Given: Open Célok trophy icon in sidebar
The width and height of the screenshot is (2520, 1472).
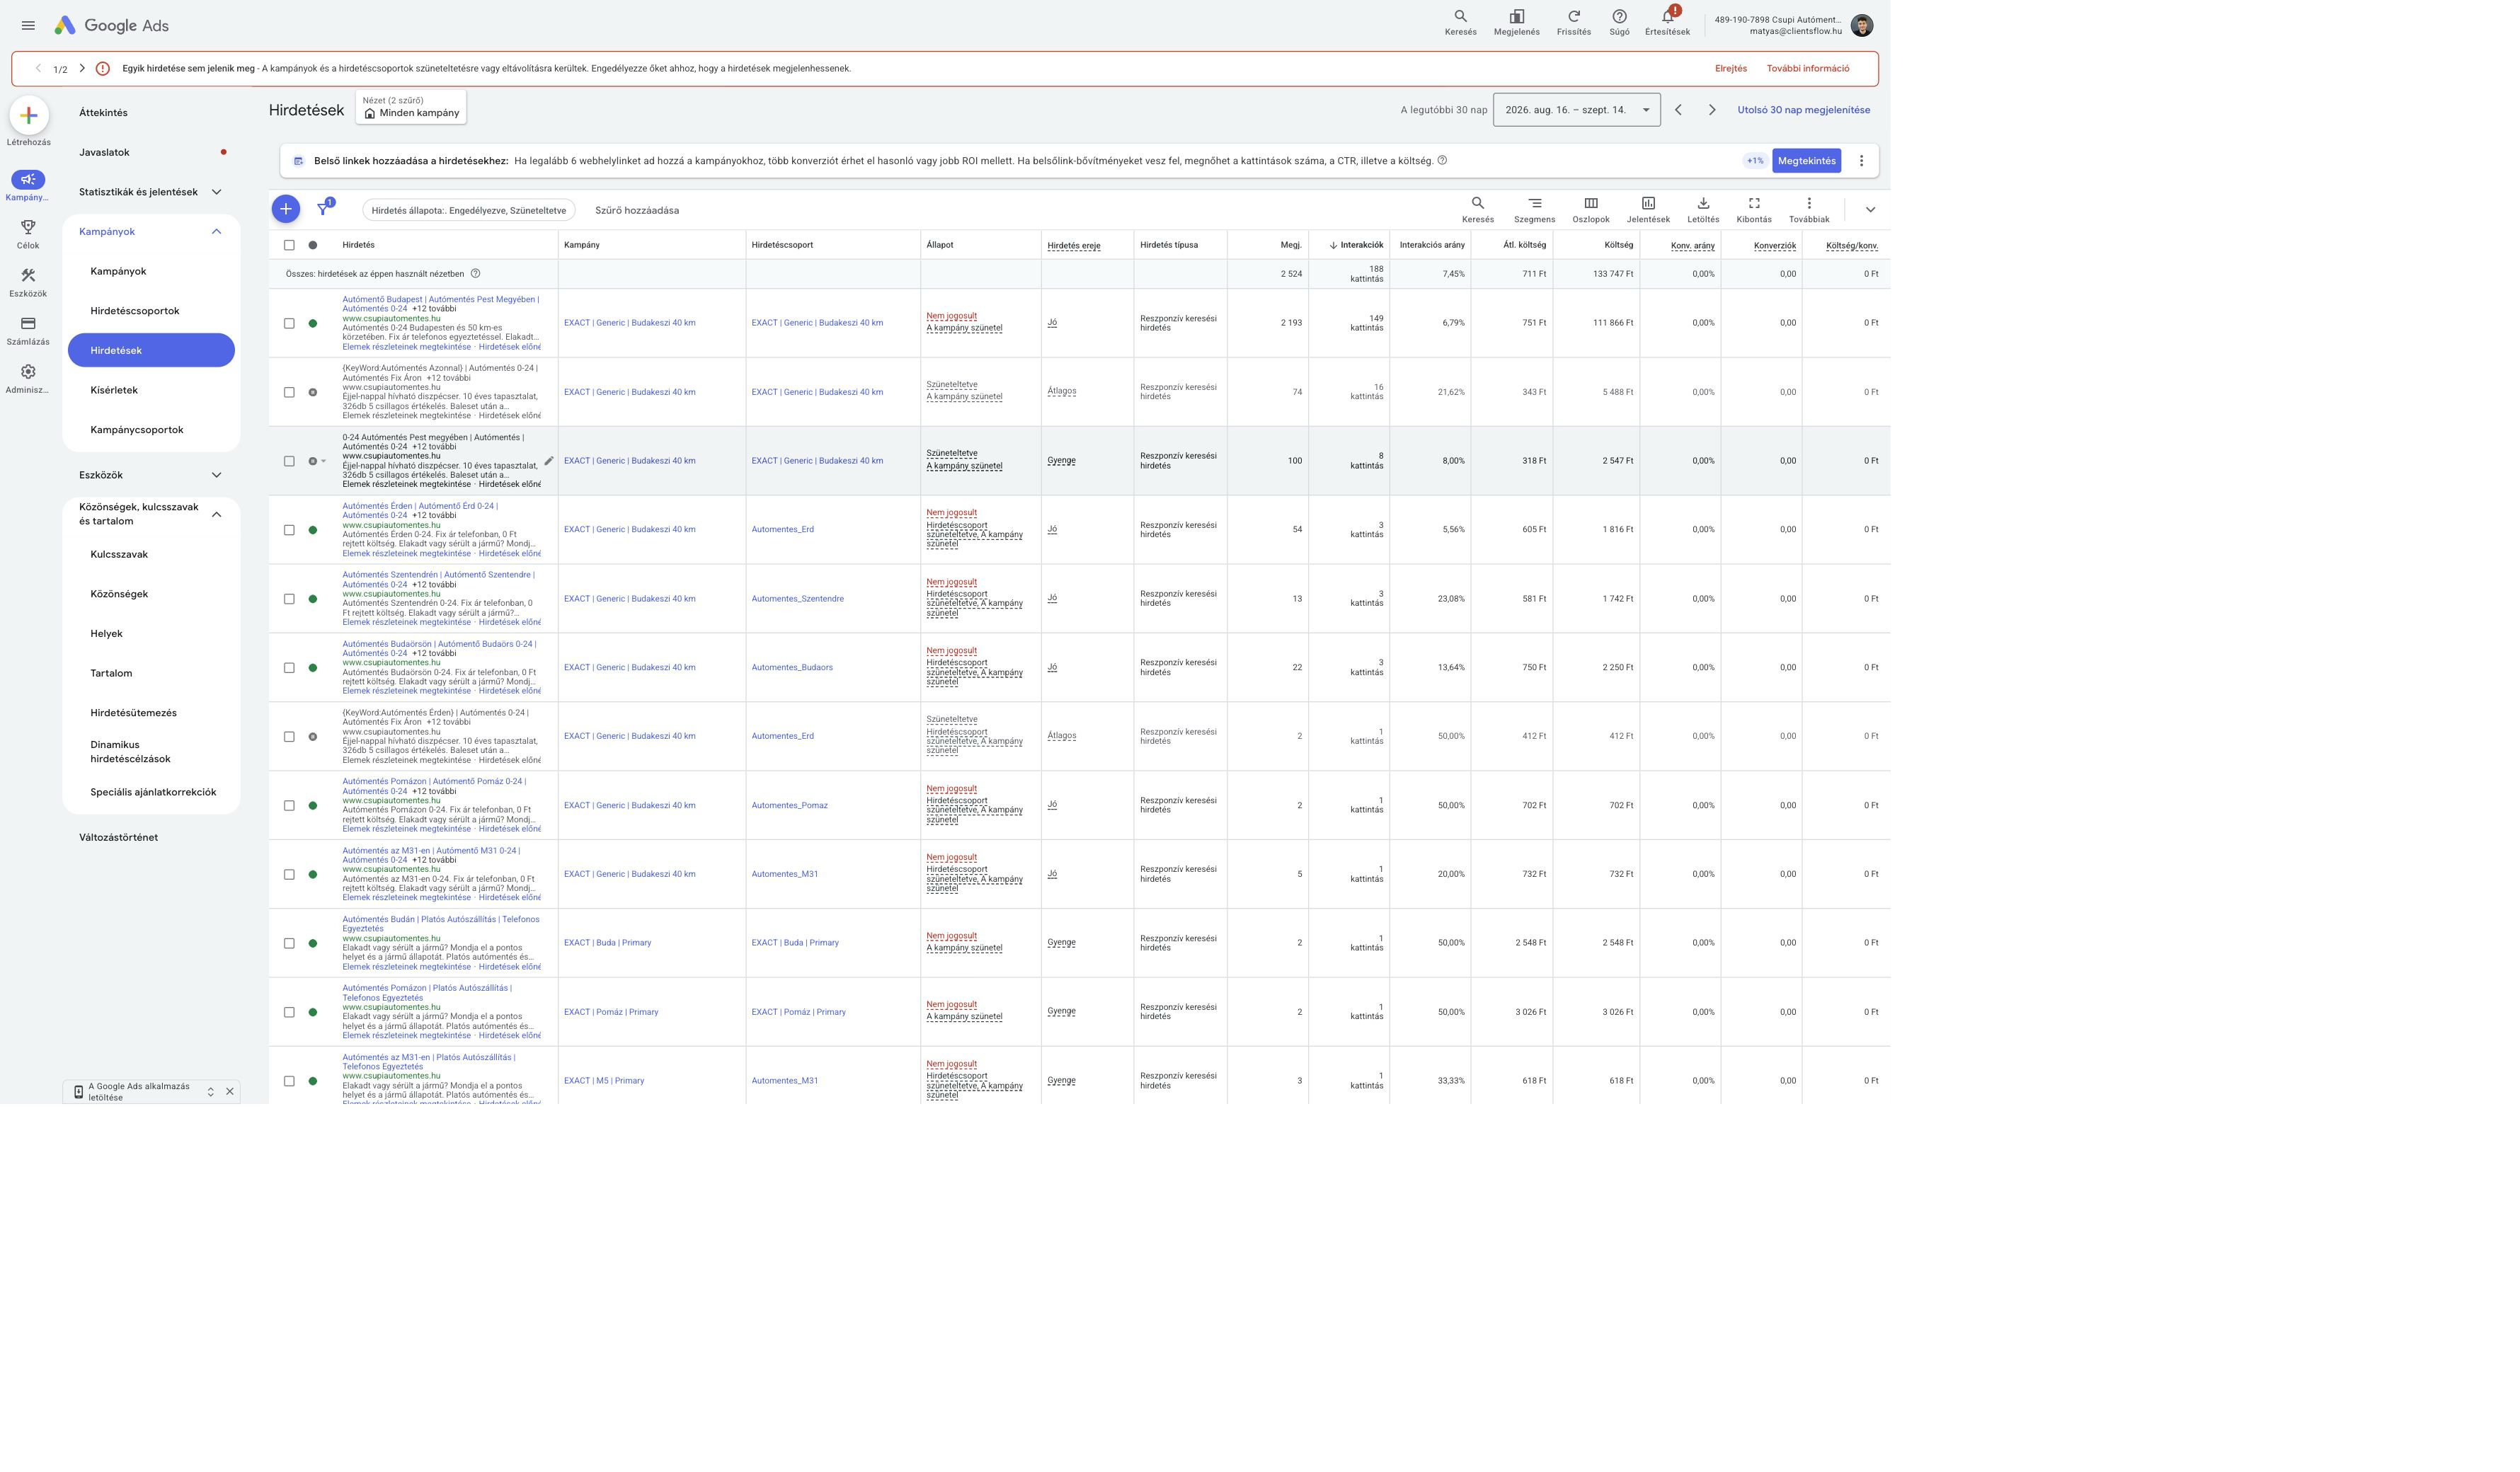Looking at the screenshot, I should click(28, 227).
